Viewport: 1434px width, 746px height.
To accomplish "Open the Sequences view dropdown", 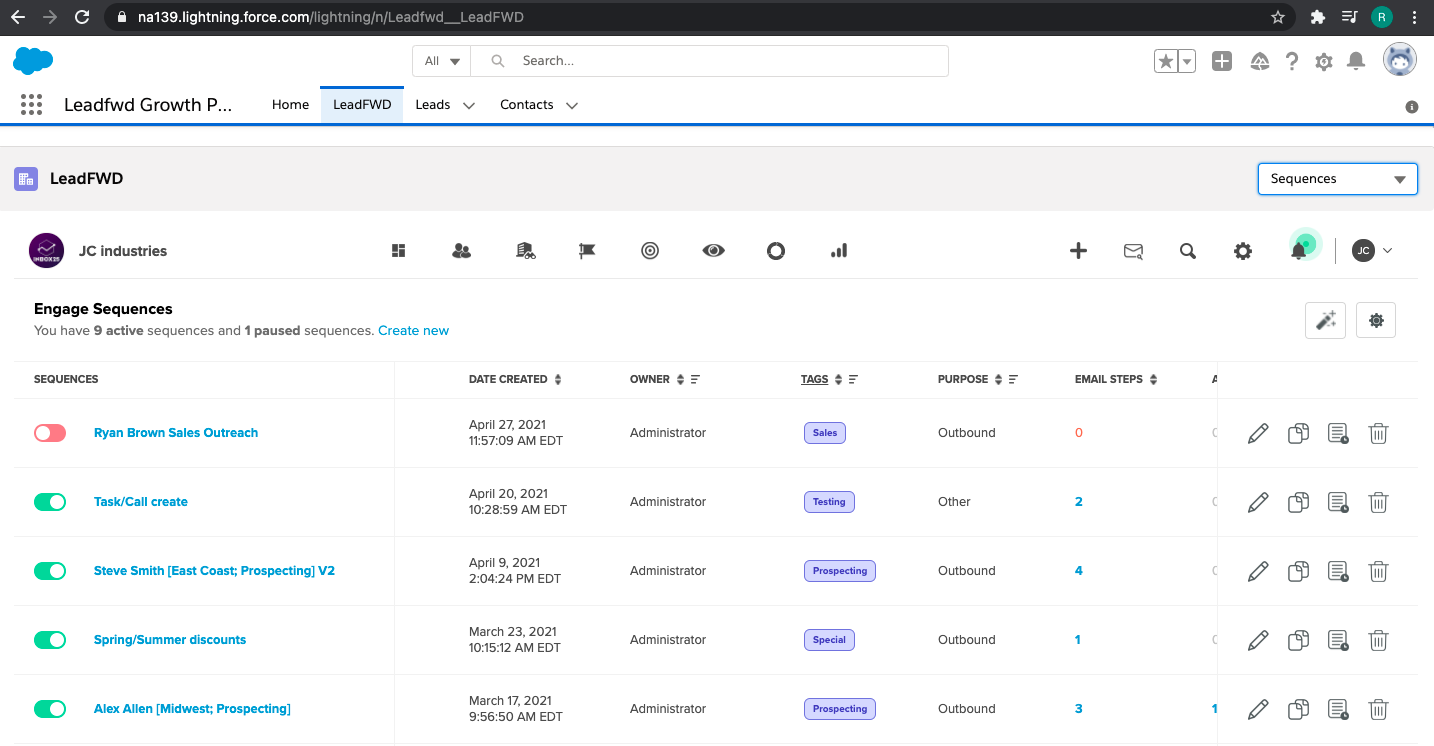I will [1338, 179].
